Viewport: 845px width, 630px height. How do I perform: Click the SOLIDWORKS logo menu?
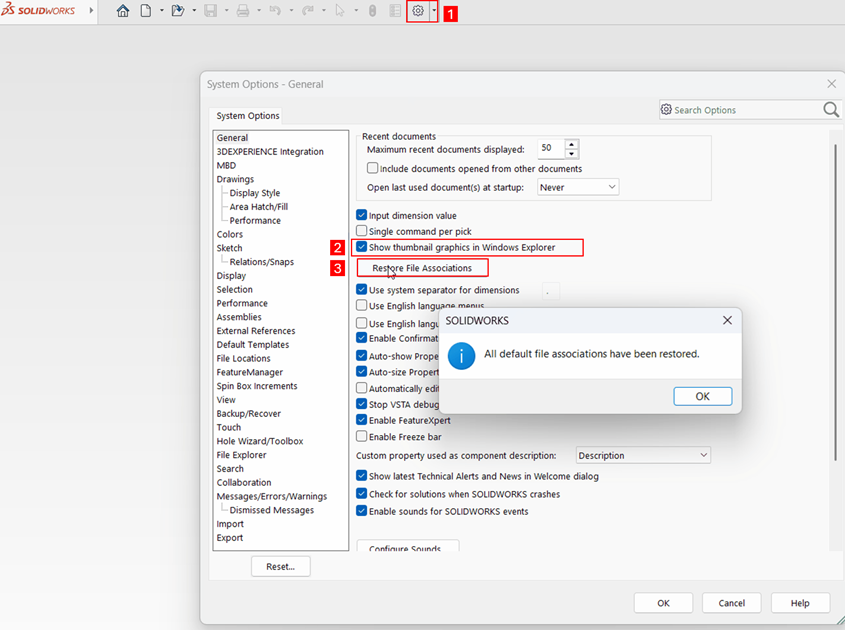38,11
